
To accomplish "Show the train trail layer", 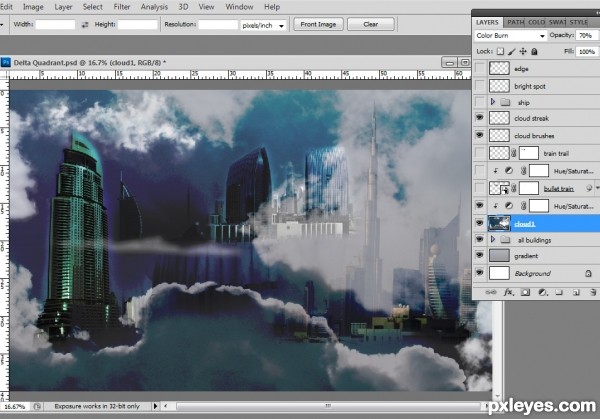I will [479, 153].
